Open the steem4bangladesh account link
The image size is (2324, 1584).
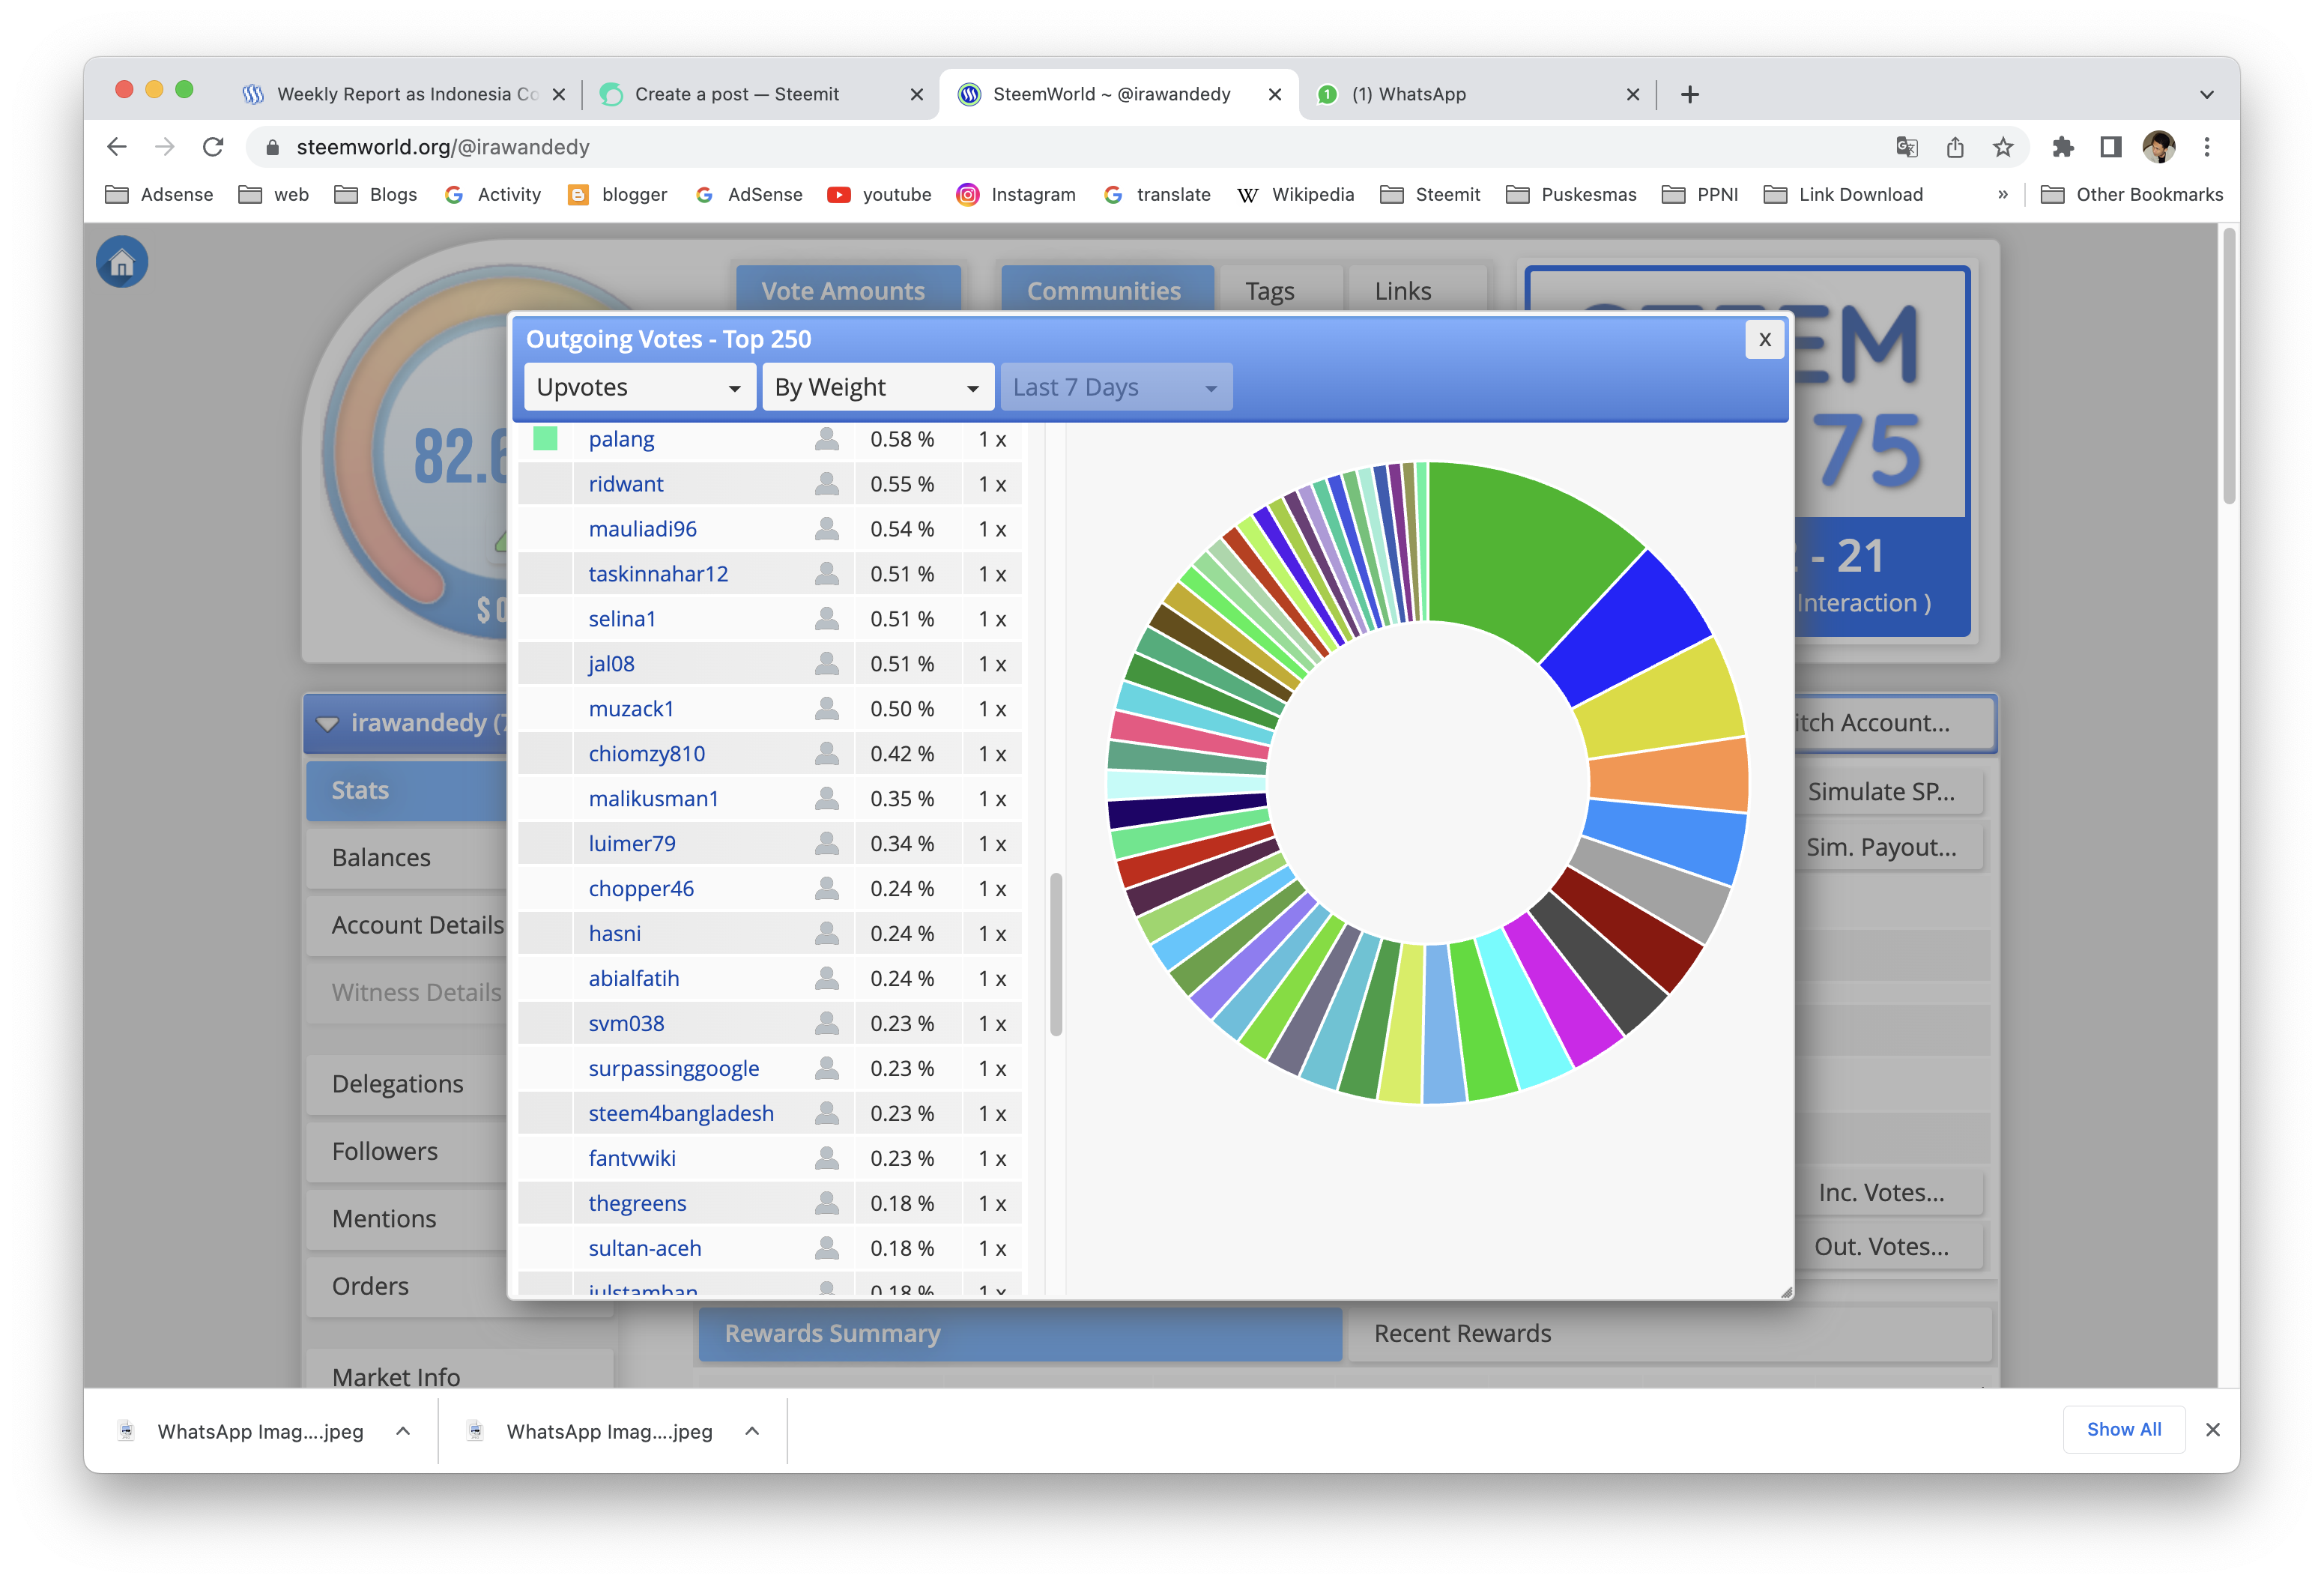(x=681, y=1113)
